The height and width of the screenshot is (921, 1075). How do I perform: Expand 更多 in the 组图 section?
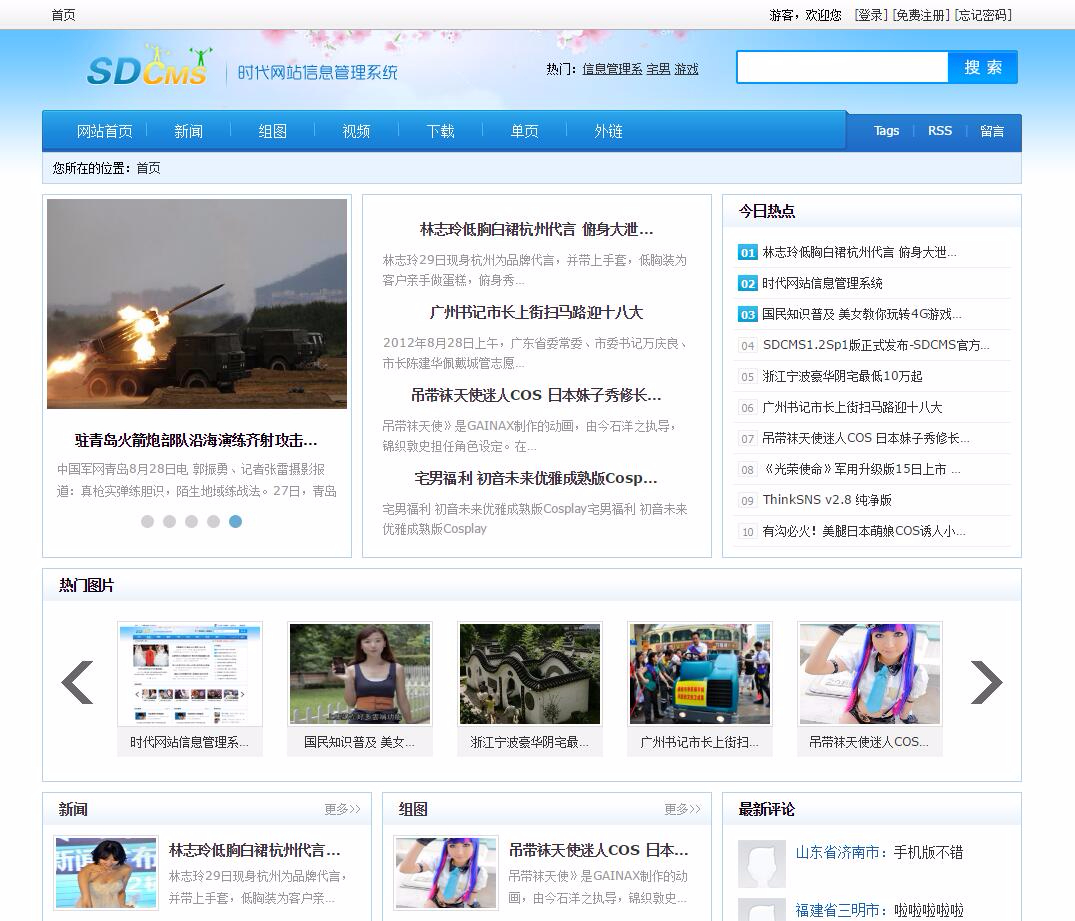pyautogui.click(x=682, y=809)
